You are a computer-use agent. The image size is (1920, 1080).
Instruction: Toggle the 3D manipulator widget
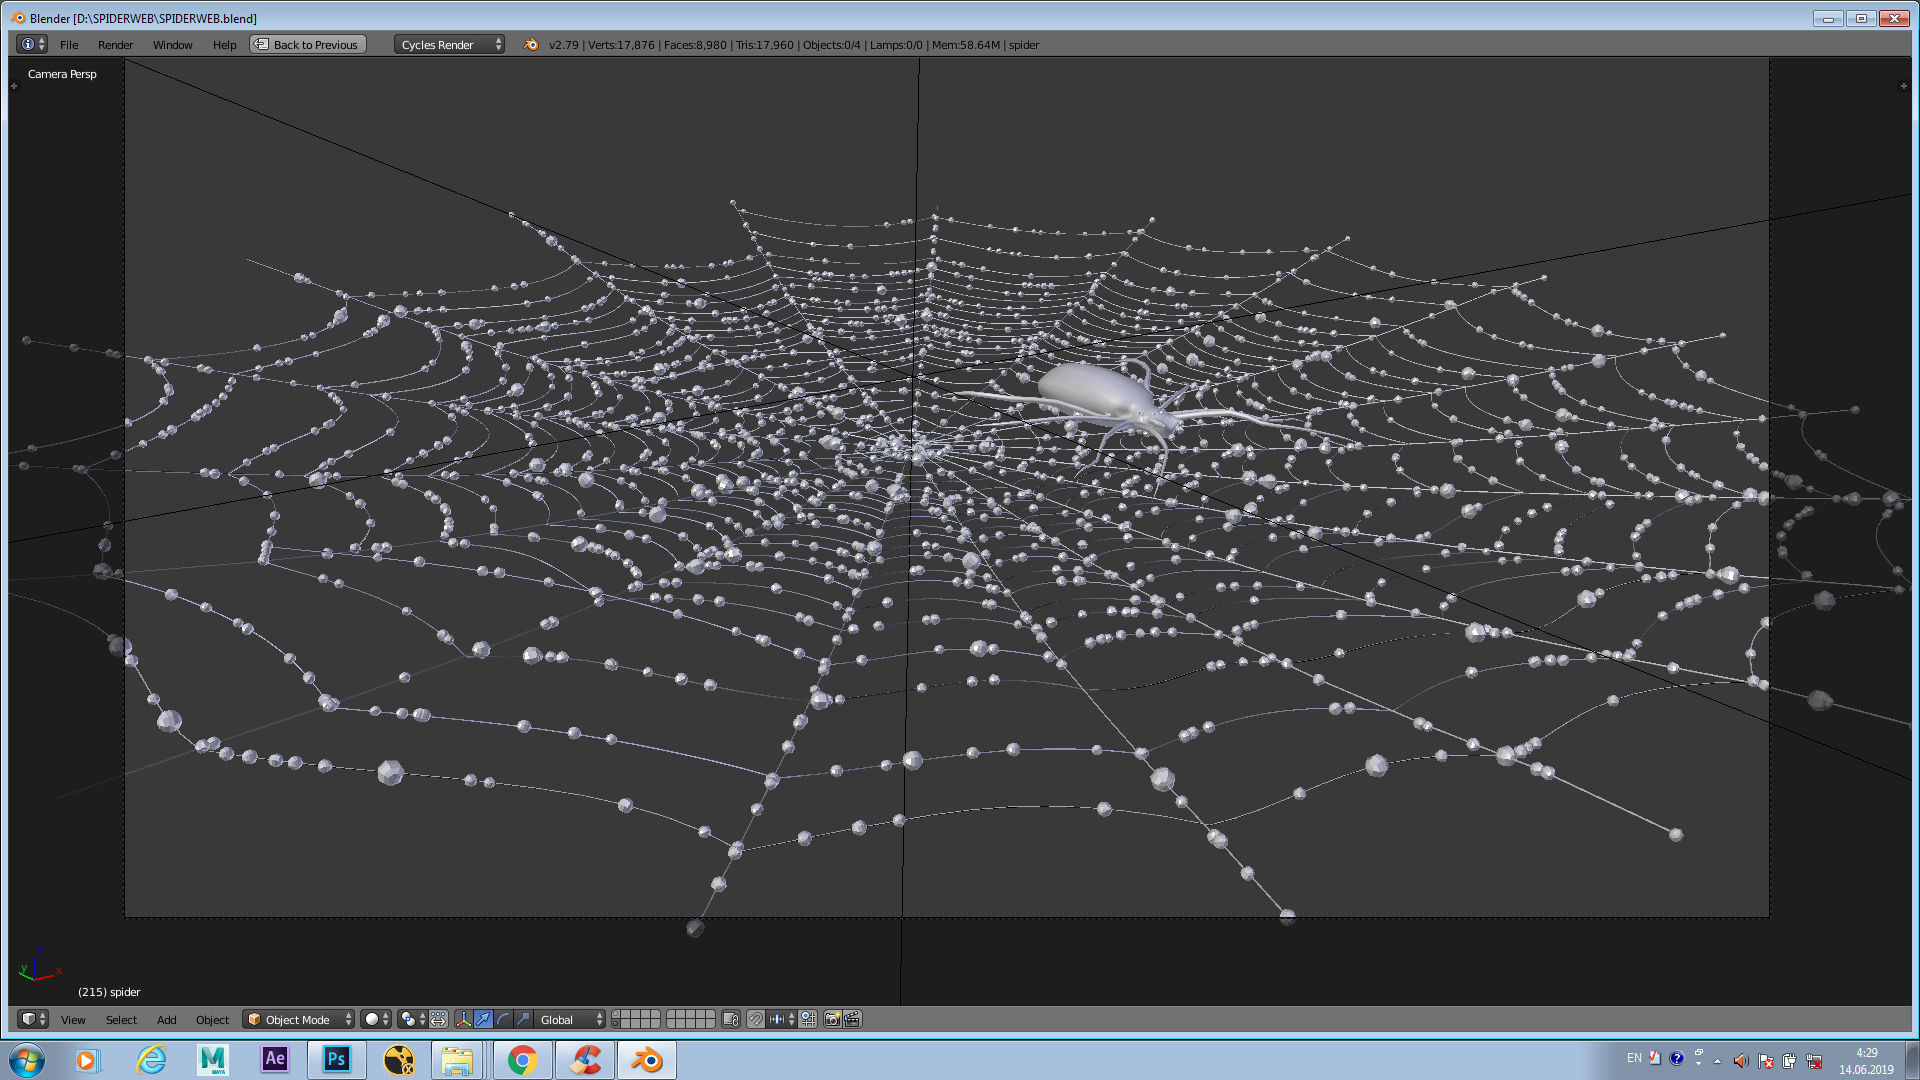pos(463,1019)
